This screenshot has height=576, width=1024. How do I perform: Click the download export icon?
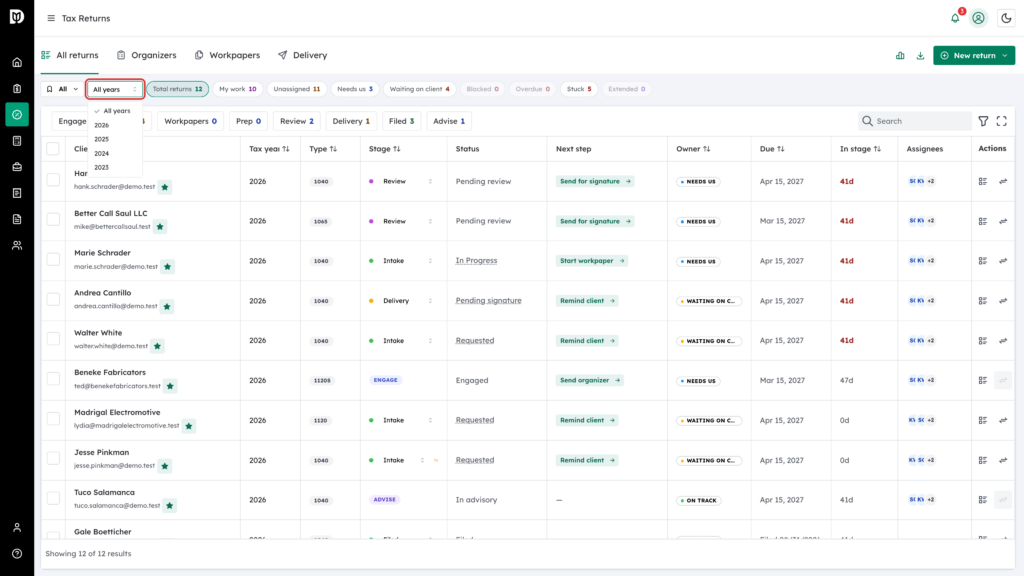[920, 56]
